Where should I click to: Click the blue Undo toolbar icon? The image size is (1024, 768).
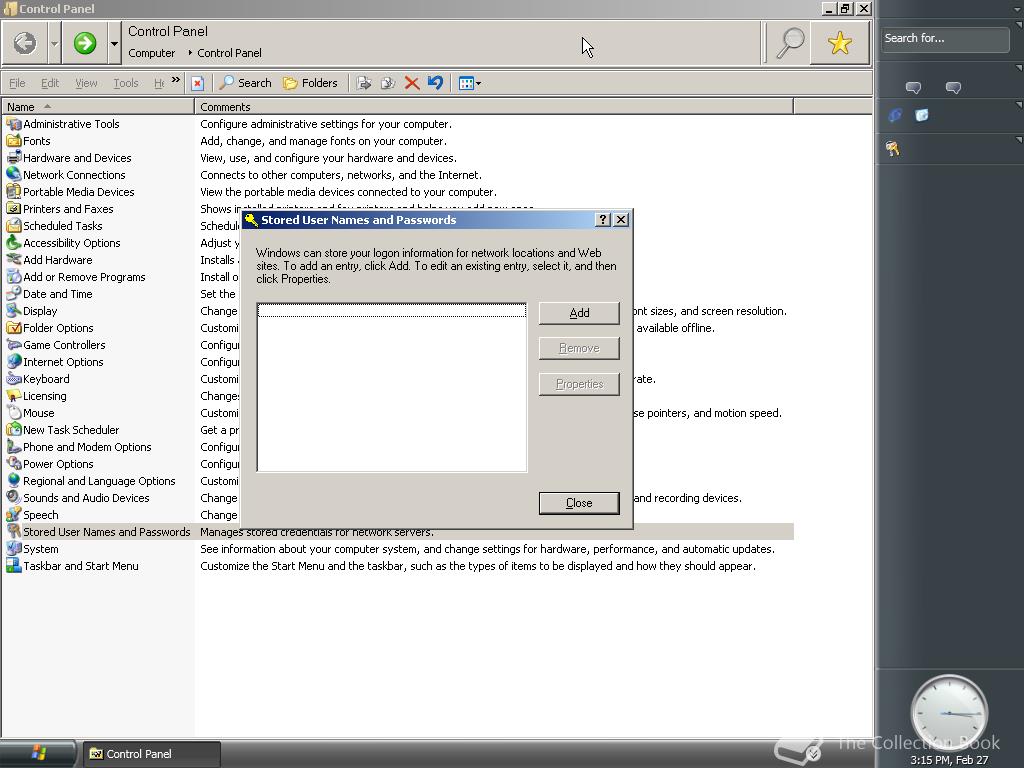(436, 83)
